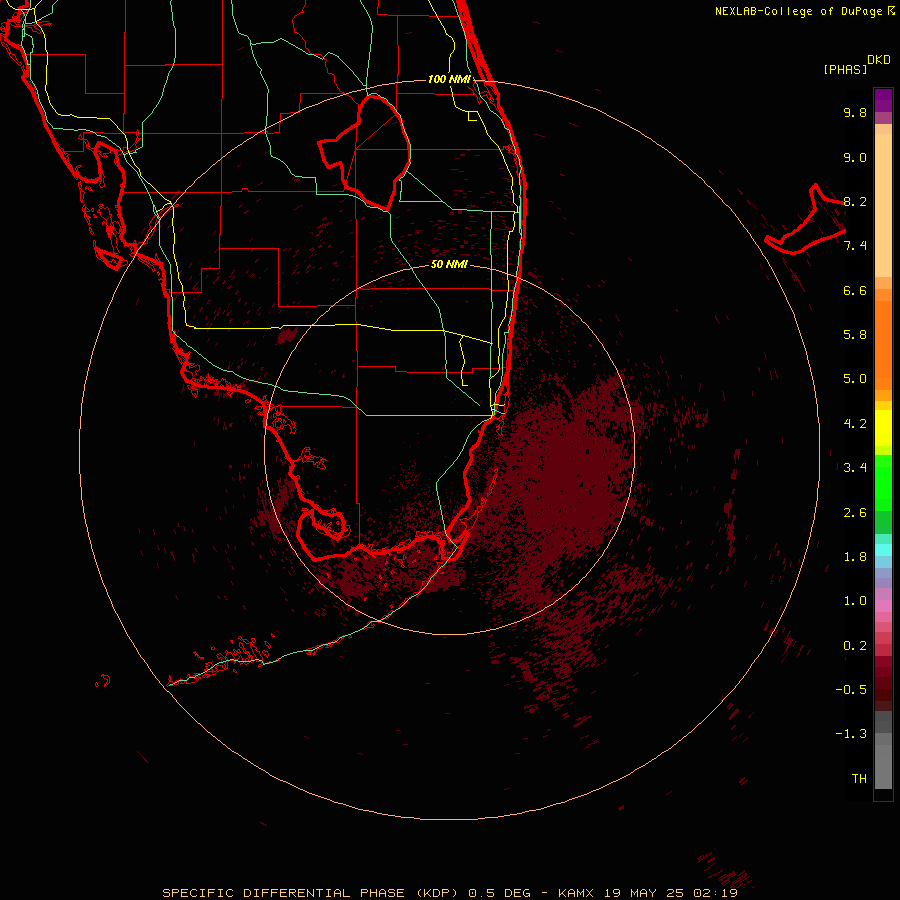Image resolution: width=900 pixels, height=900 pixels.
Task: Click the 4.2 value on color scale
Action: (x=855, y=424)
